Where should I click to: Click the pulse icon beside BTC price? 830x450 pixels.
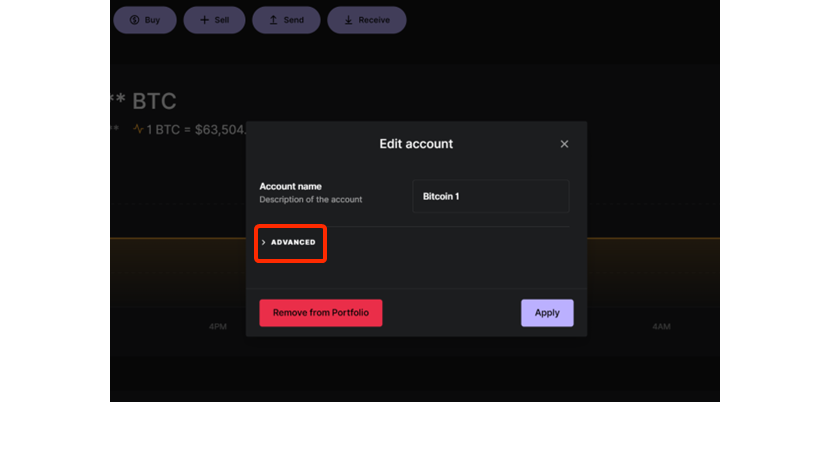point(138,129)
